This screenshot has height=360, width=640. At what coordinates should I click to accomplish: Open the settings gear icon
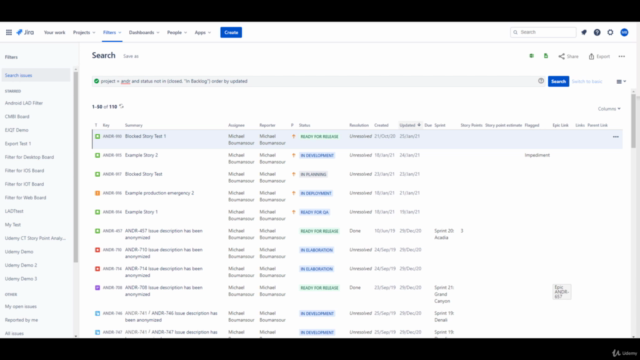click(610, 32)
